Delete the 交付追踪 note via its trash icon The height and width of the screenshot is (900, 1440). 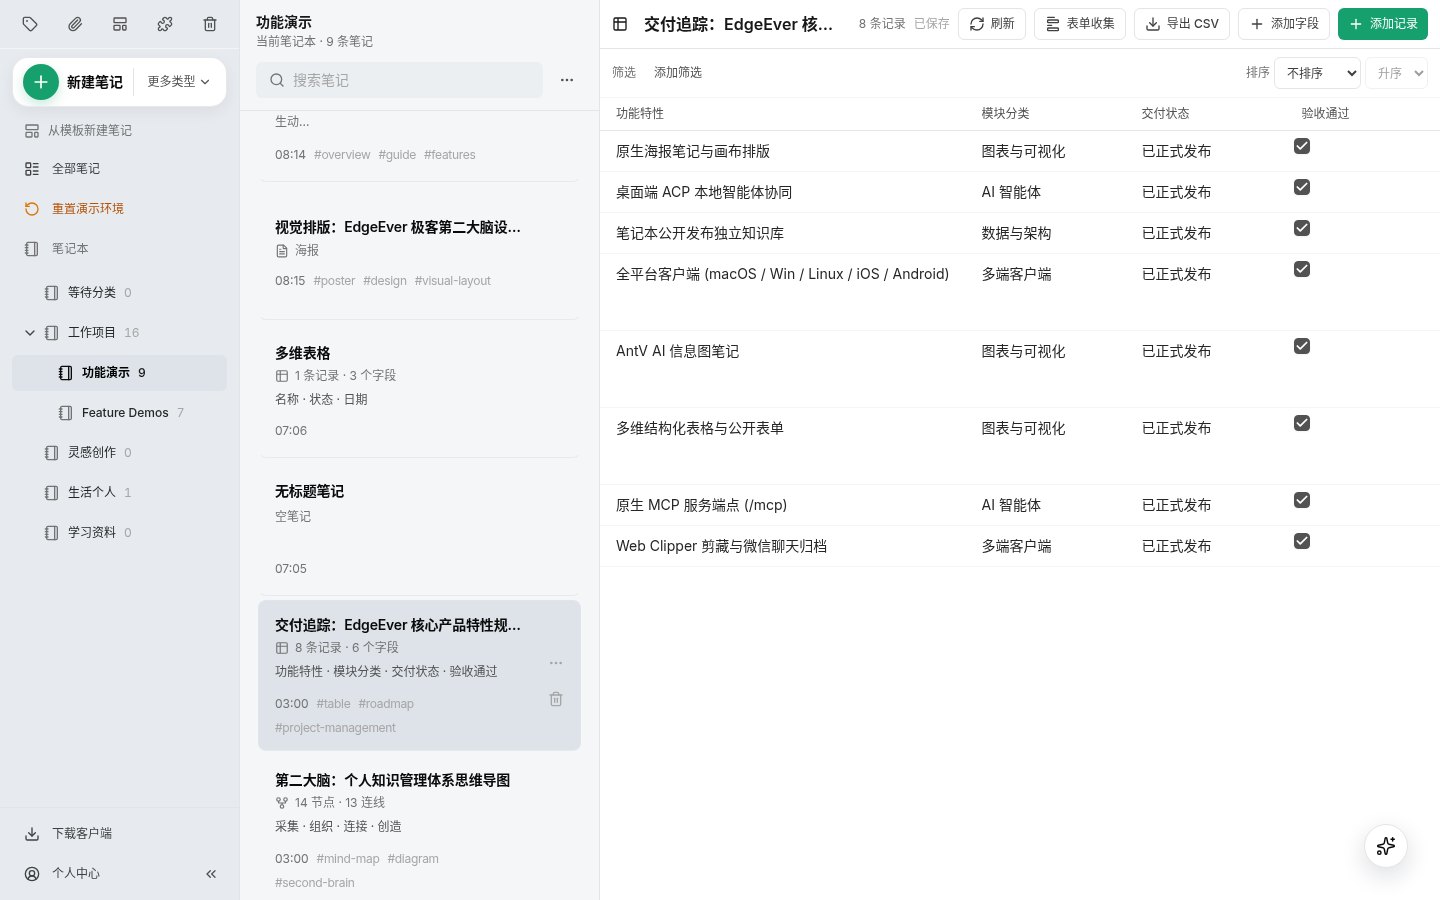(x=556, y=699)
